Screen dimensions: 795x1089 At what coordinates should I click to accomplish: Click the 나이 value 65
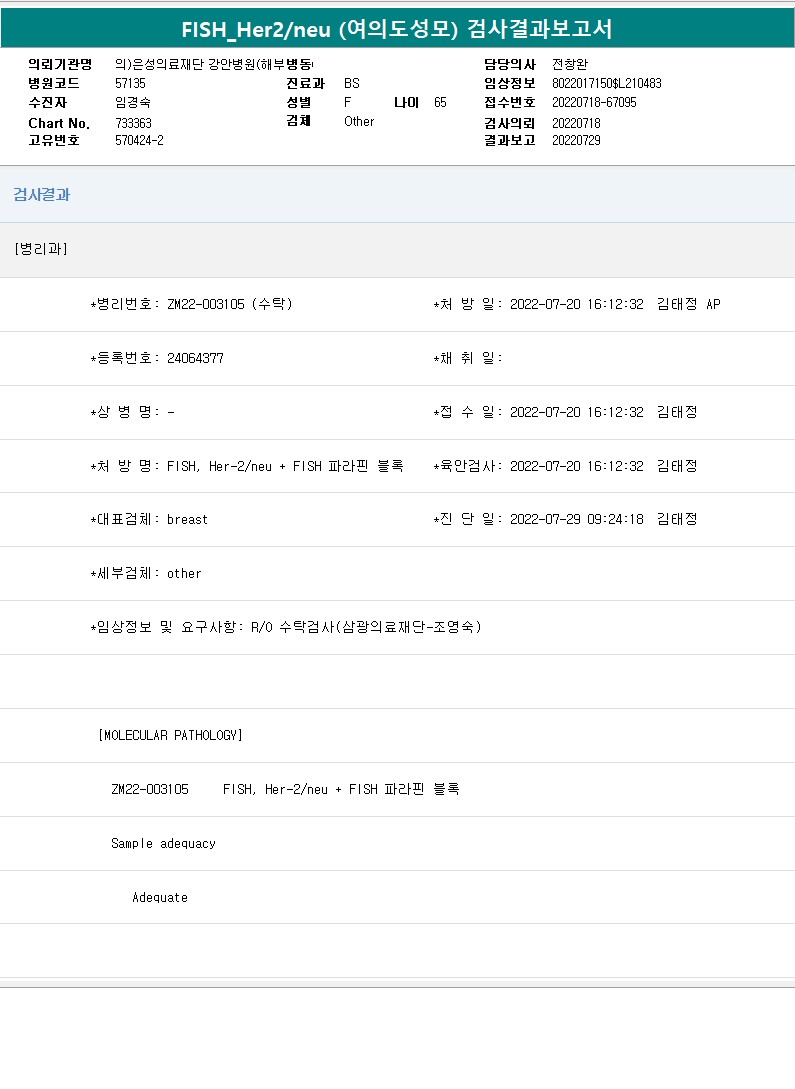pyautogui.click(x=440, y=102)
